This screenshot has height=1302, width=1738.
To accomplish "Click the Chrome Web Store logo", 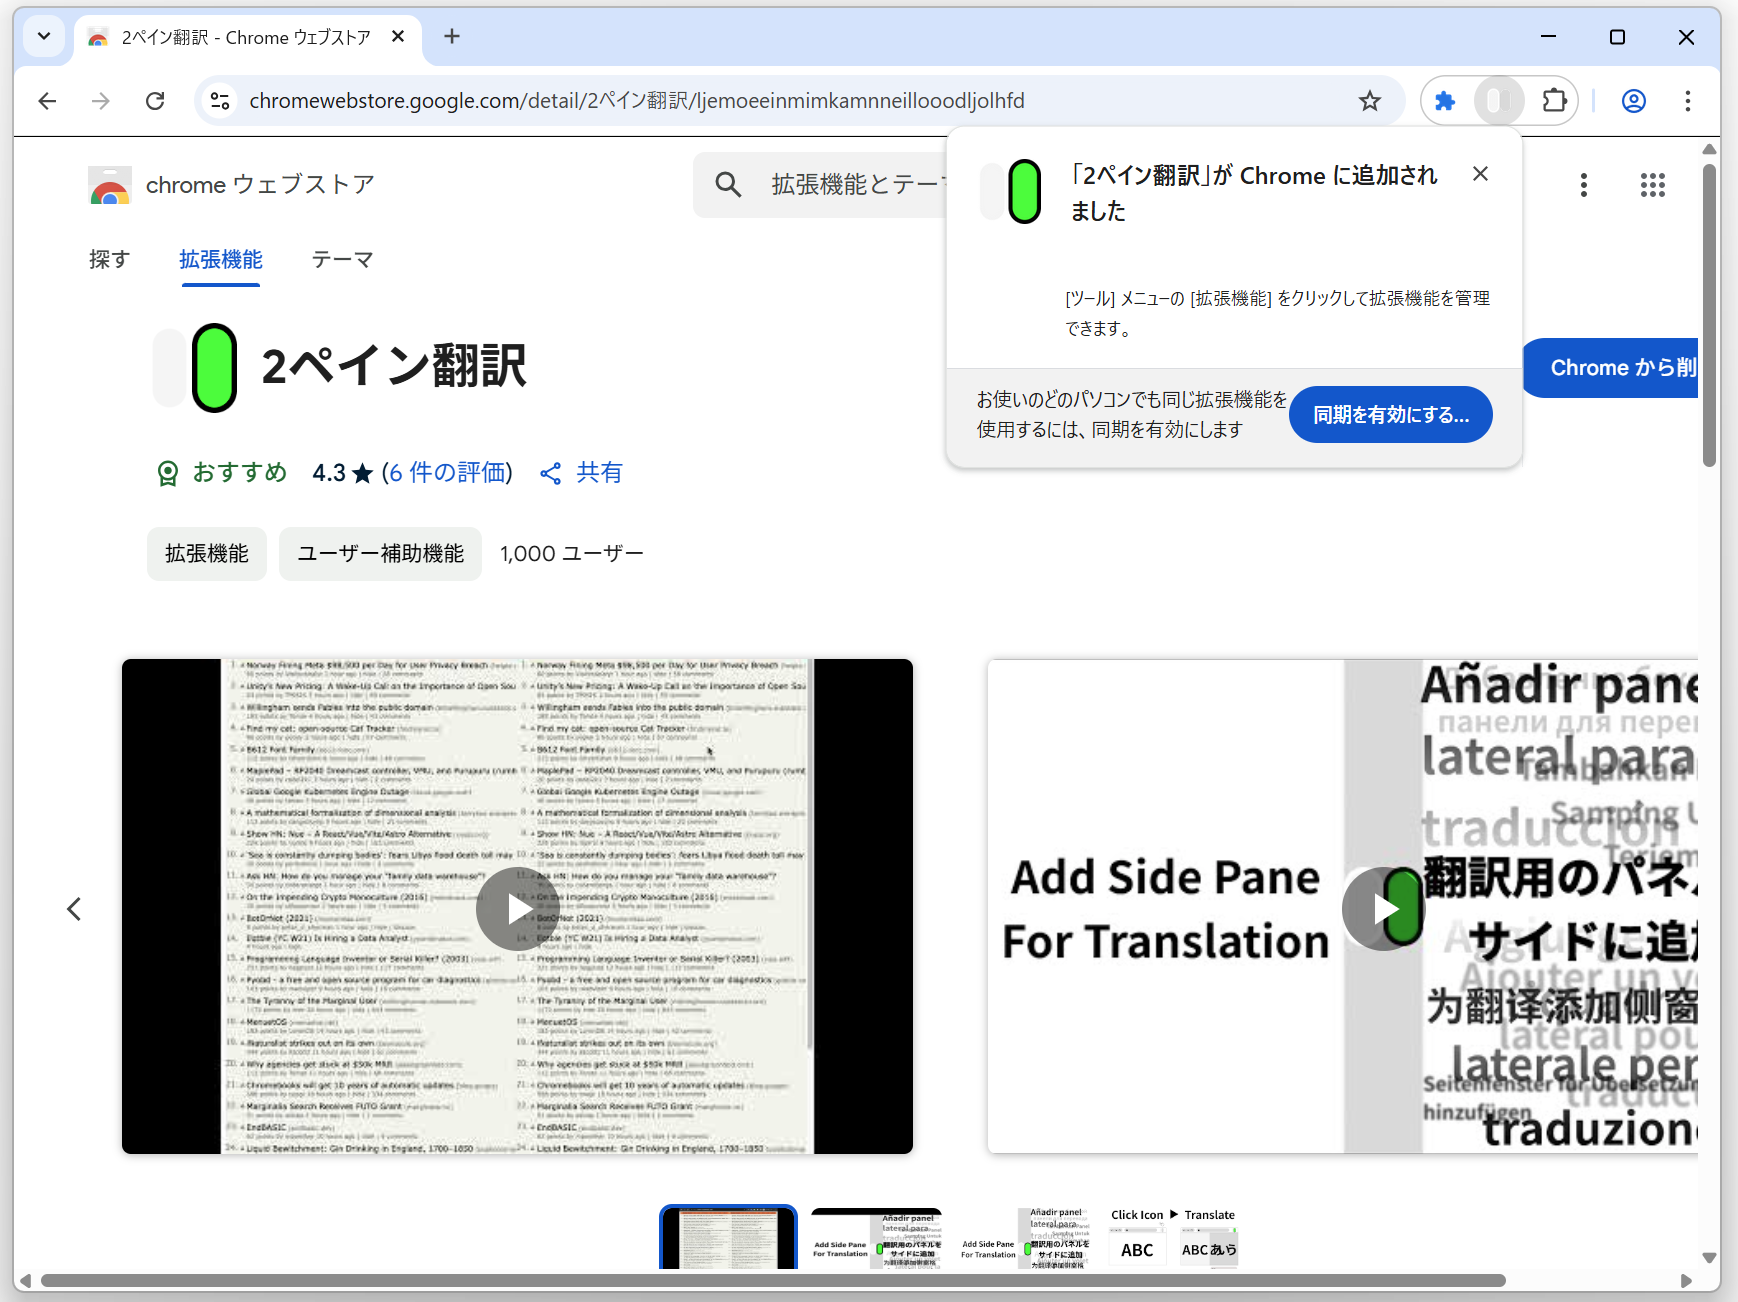I will (x=109, y=184).
